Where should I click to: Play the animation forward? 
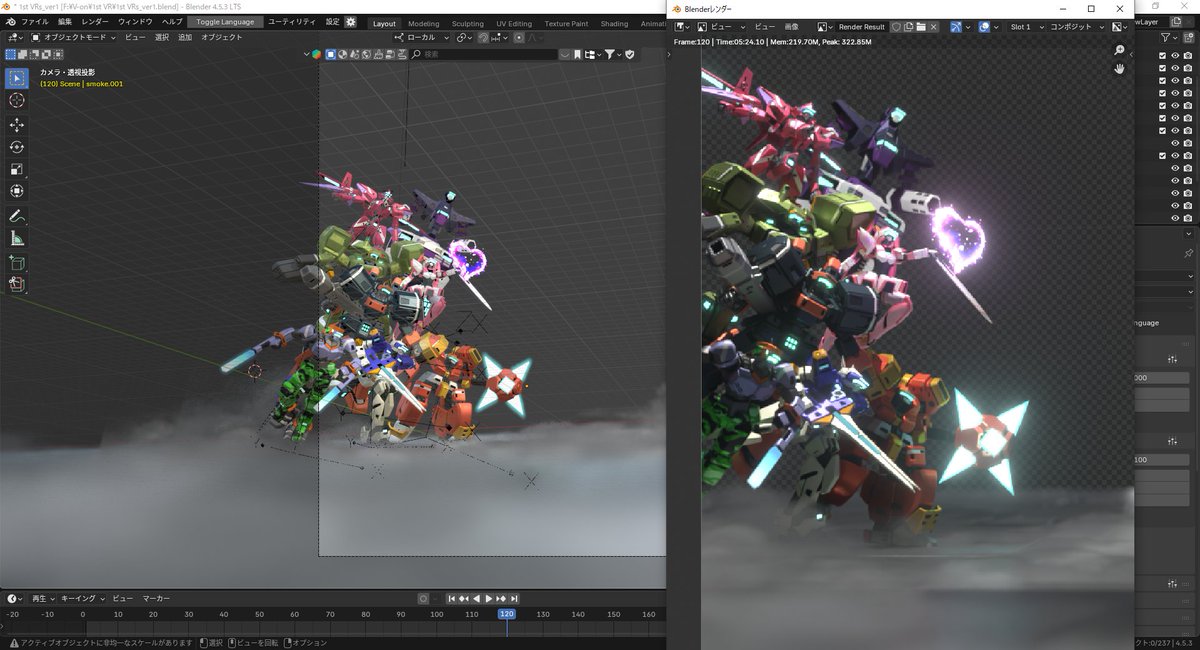pyautogui.click(x=489, y=599)
